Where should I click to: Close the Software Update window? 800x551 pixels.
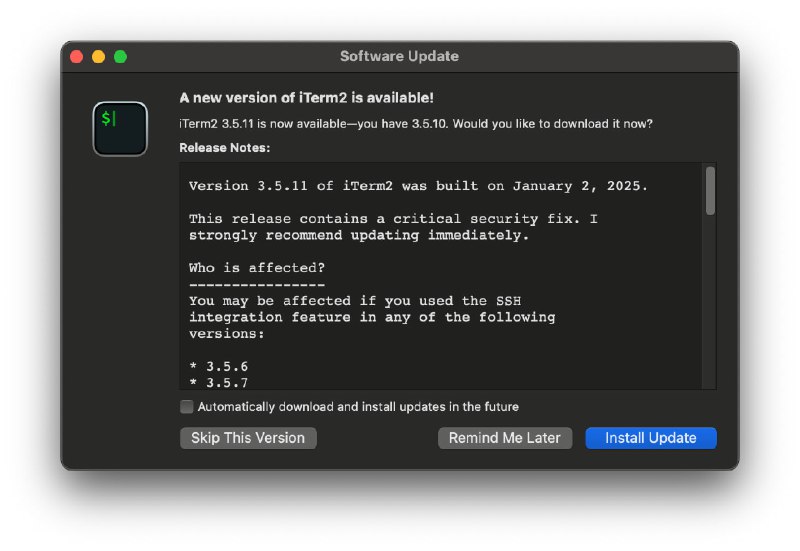click(76, 57)
